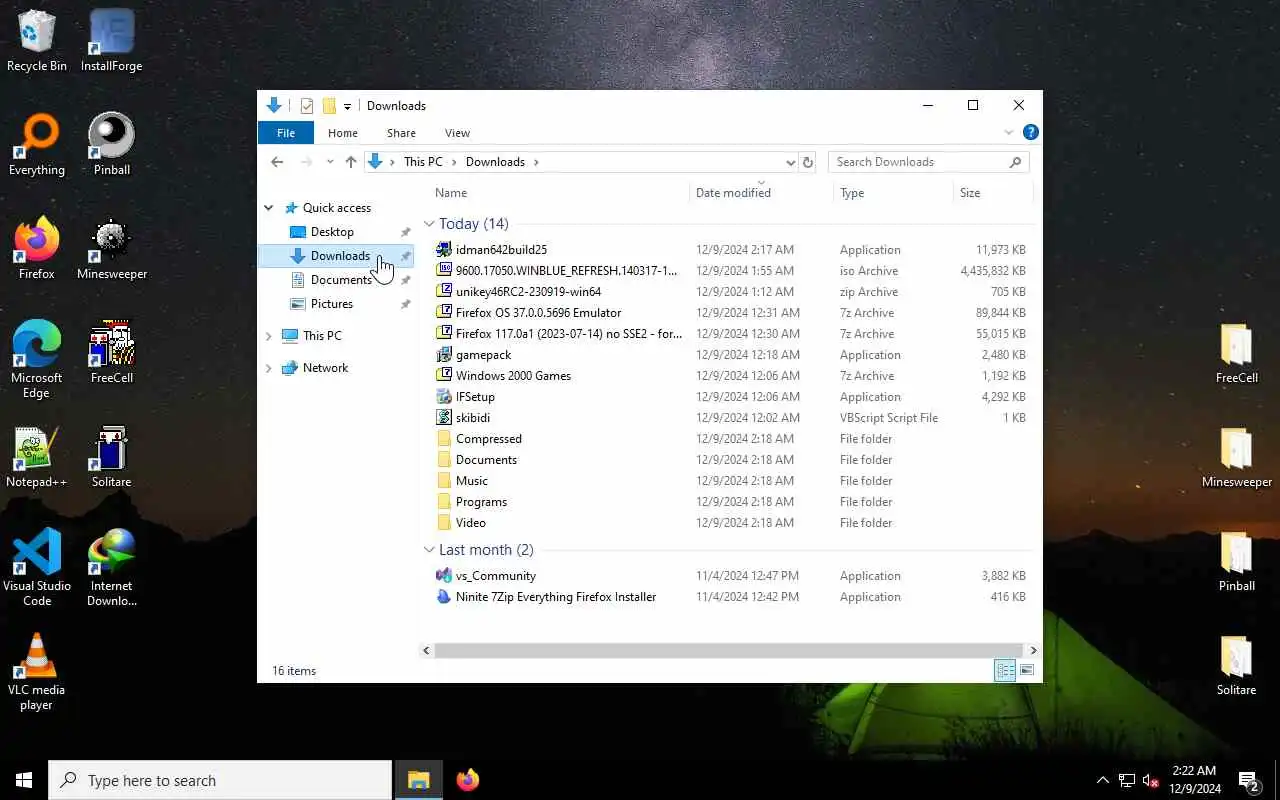Image resolution: width=1280 pixels, height=800 pixels.
Task: Open Minesweeper shortcut beside Firefox
Action: click(111, 249)
